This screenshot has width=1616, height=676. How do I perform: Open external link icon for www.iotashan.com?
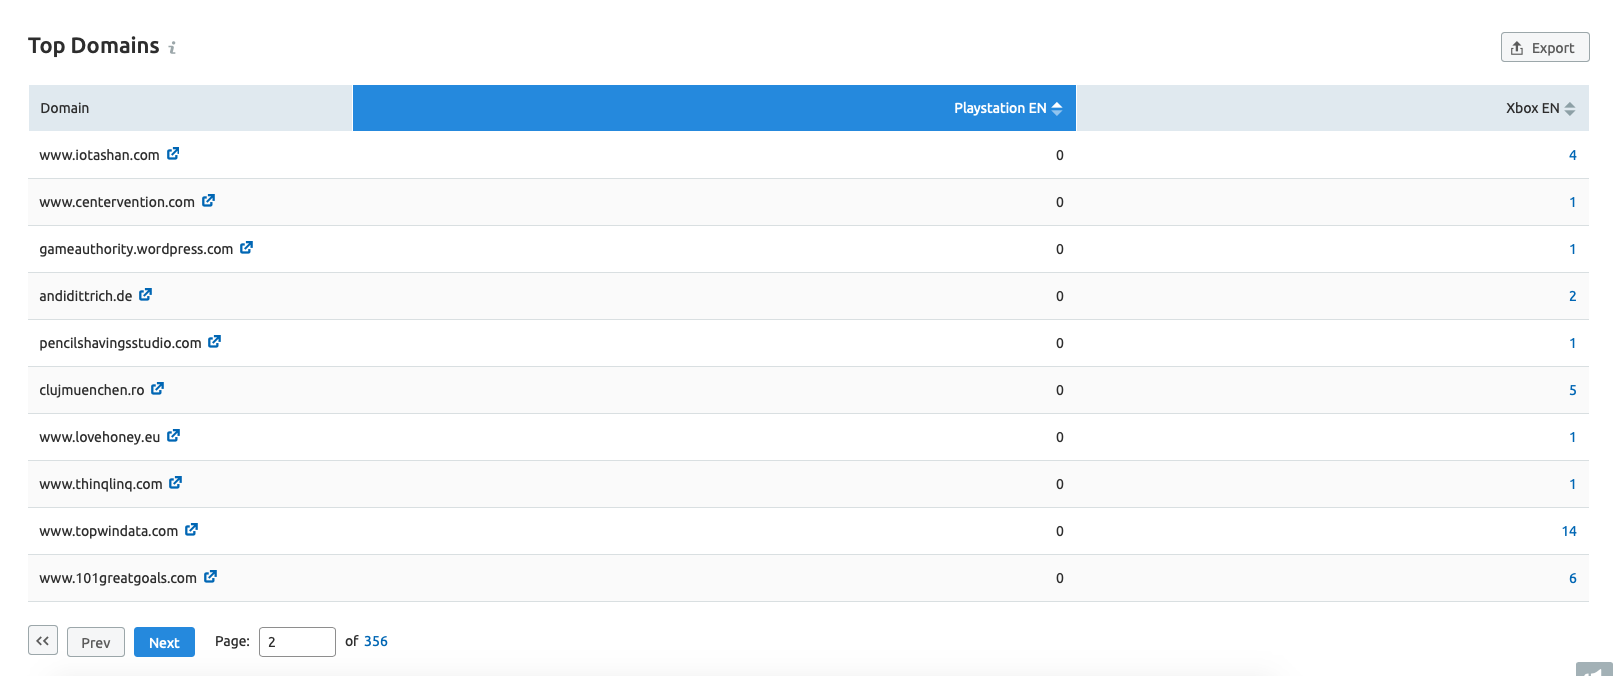pyautogui.click(x=173, y=154)
